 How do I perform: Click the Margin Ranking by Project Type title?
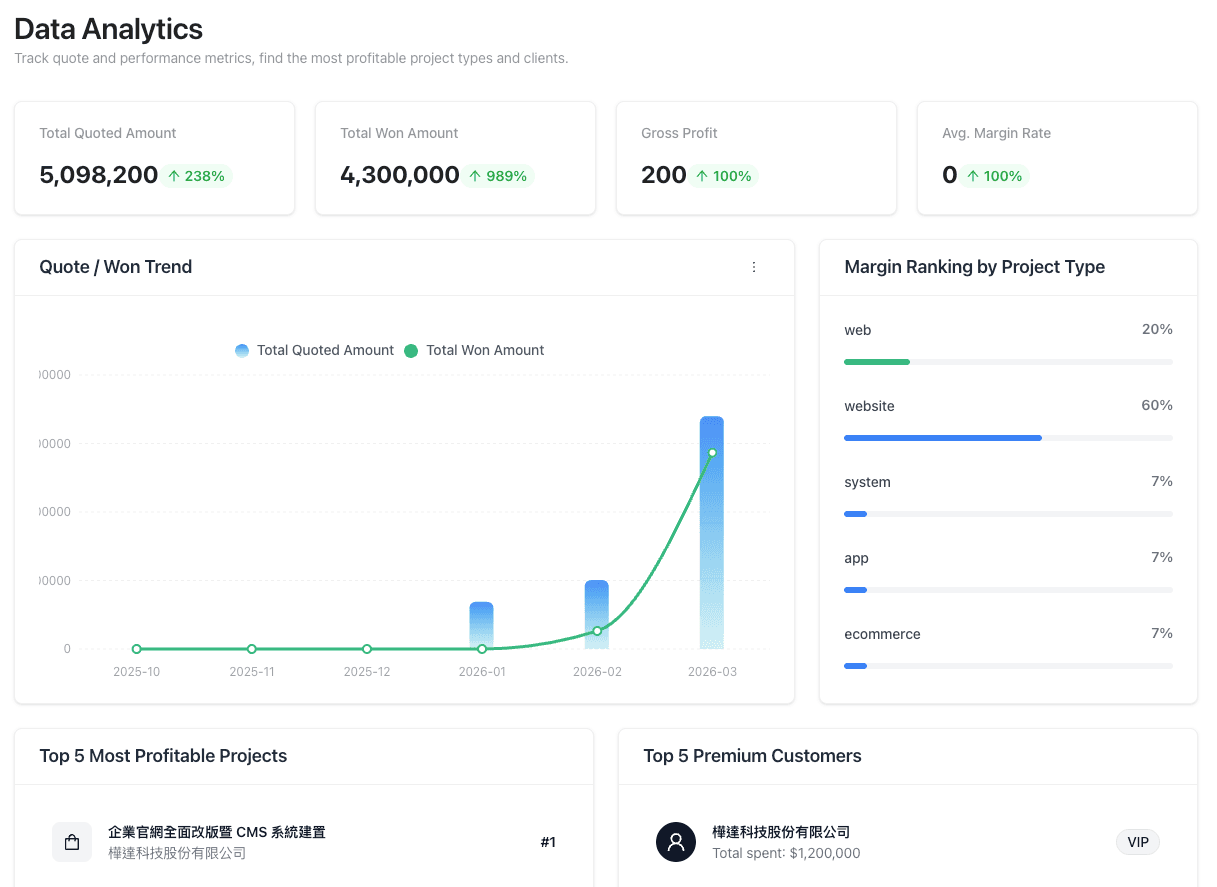tap(975, 267)
